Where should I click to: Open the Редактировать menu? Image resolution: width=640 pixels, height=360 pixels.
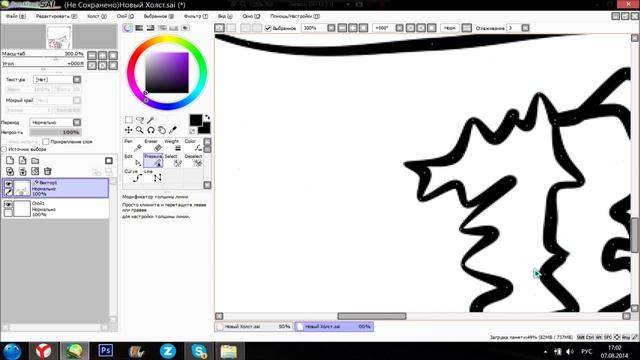[56, 16]
